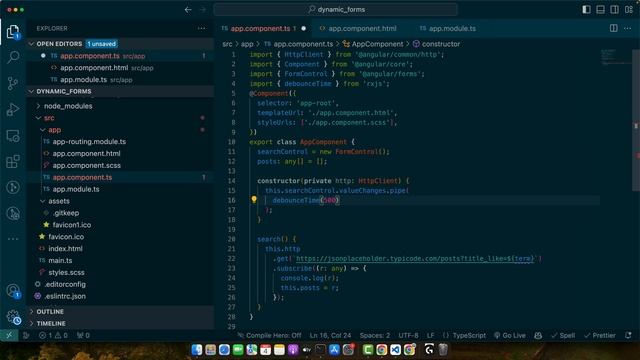This screenshot has height=360, width=640.
Task: Toggle Compile Hero Off status
Action: tap(270, 336)
